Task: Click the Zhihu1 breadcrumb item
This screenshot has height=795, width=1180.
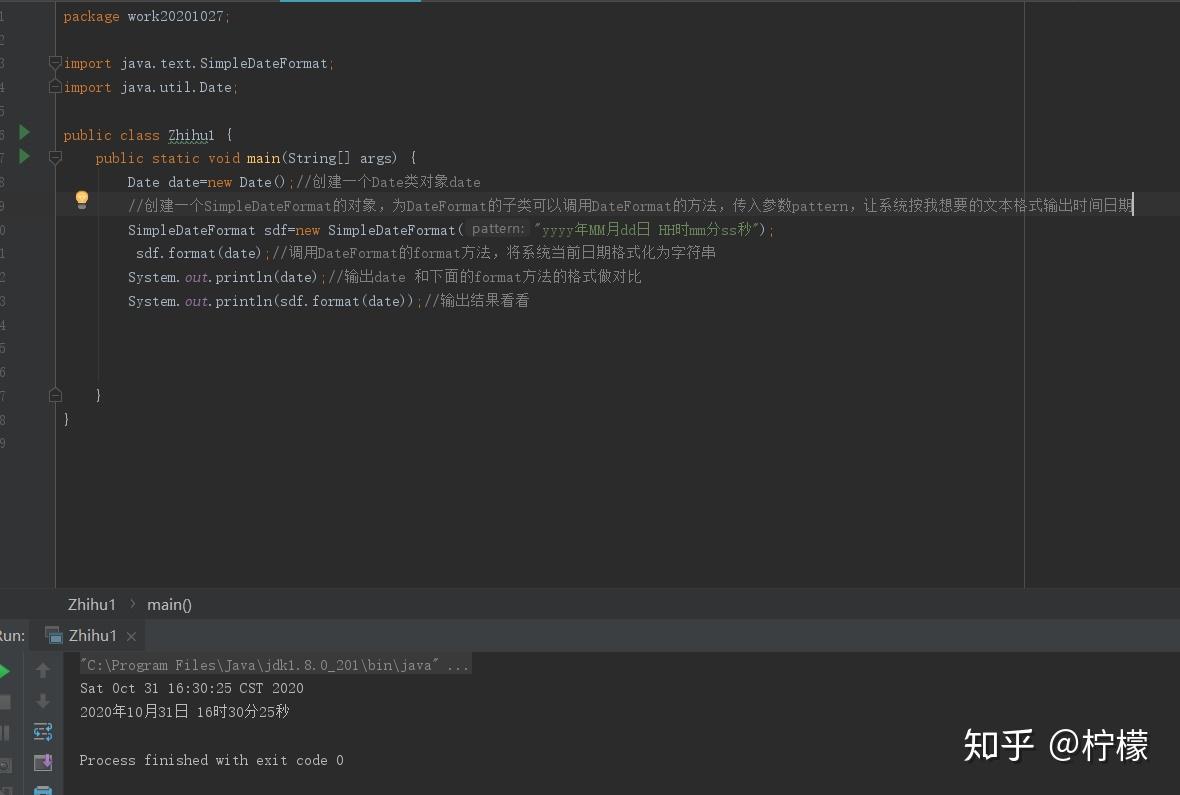Action: [x=92, y=604]
